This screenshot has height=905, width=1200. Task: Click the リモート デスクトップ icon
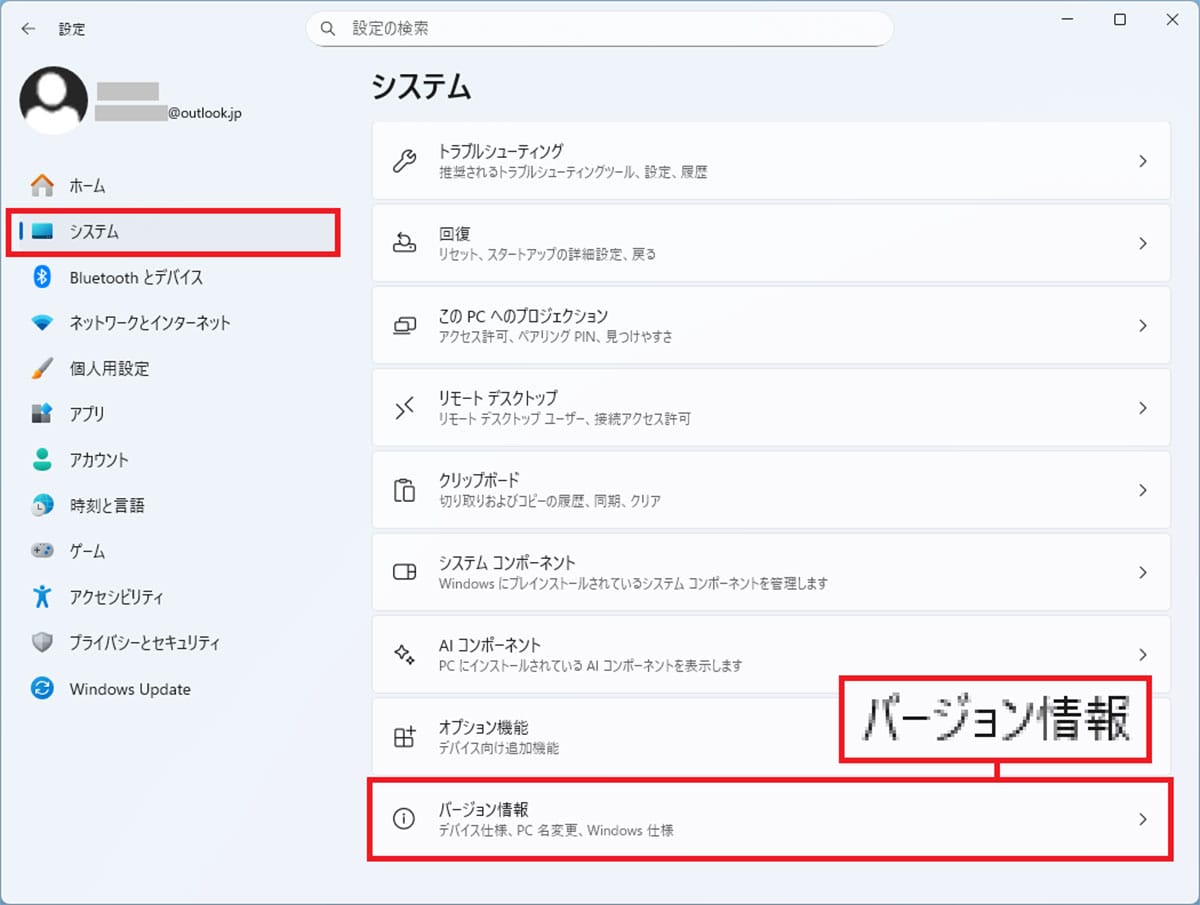404,408
